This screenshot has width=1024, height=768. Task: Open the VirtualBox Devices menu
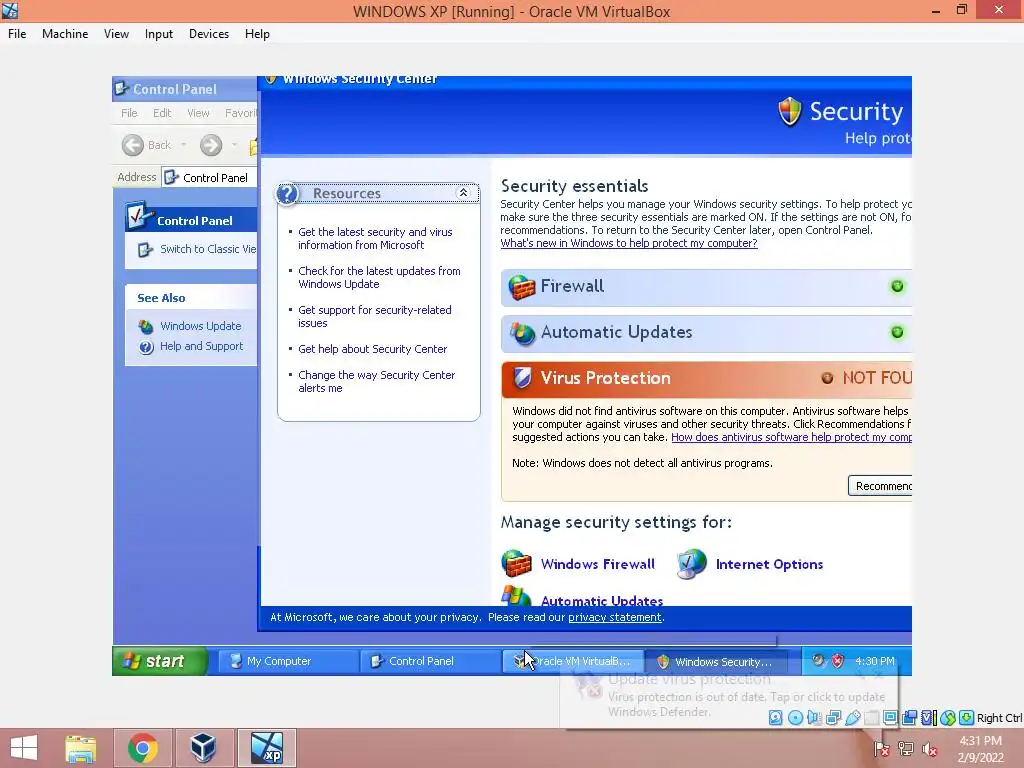click(x=208, y=34)
